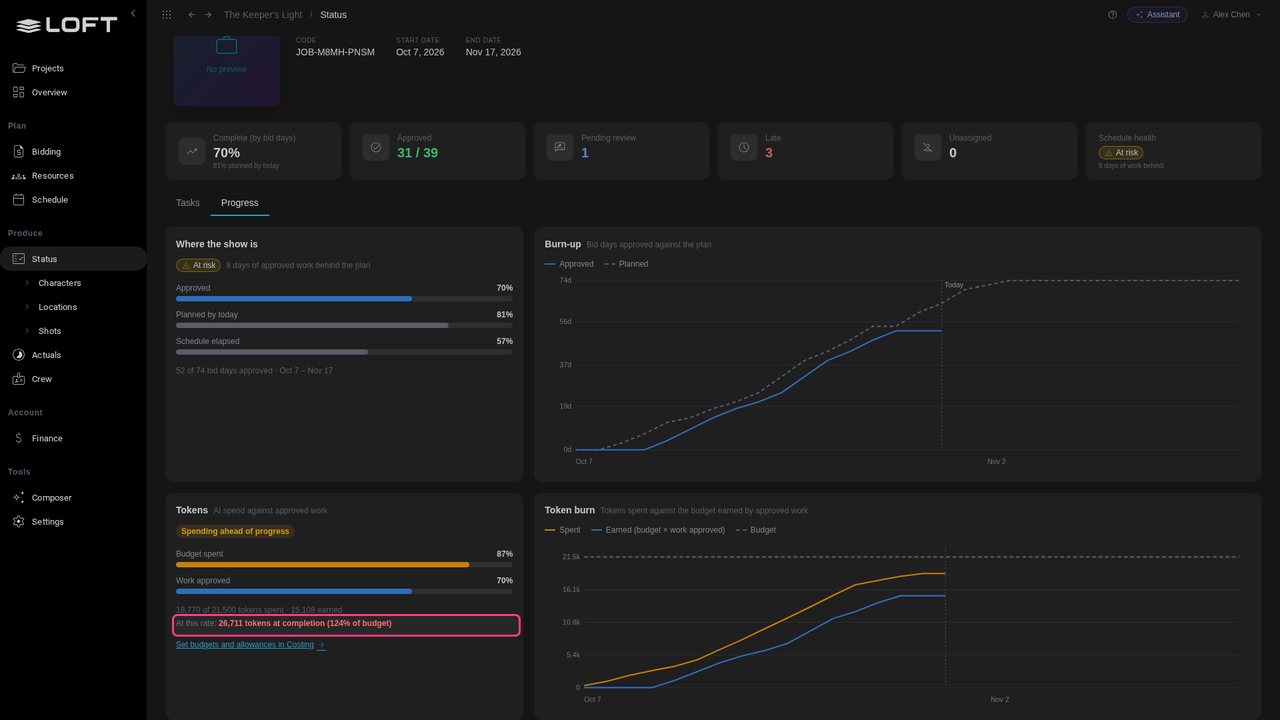
Task: Toggle the Planned series in Burn-up legend
Action: (626, 264)
